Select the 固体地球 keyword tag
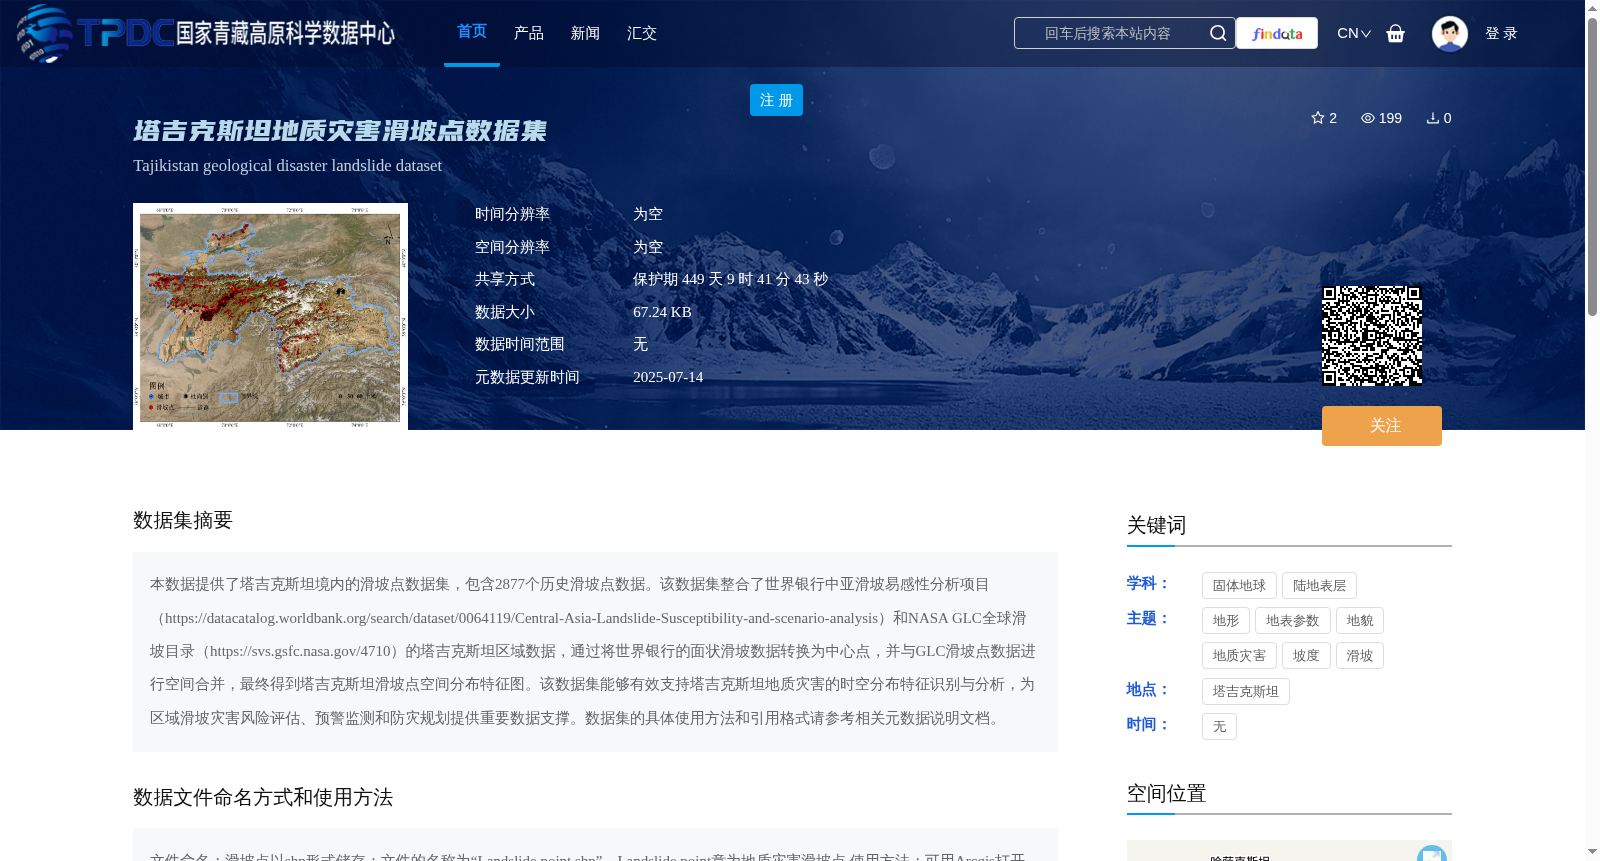This screenshot has width=1600, height=861. [1239, 586]
